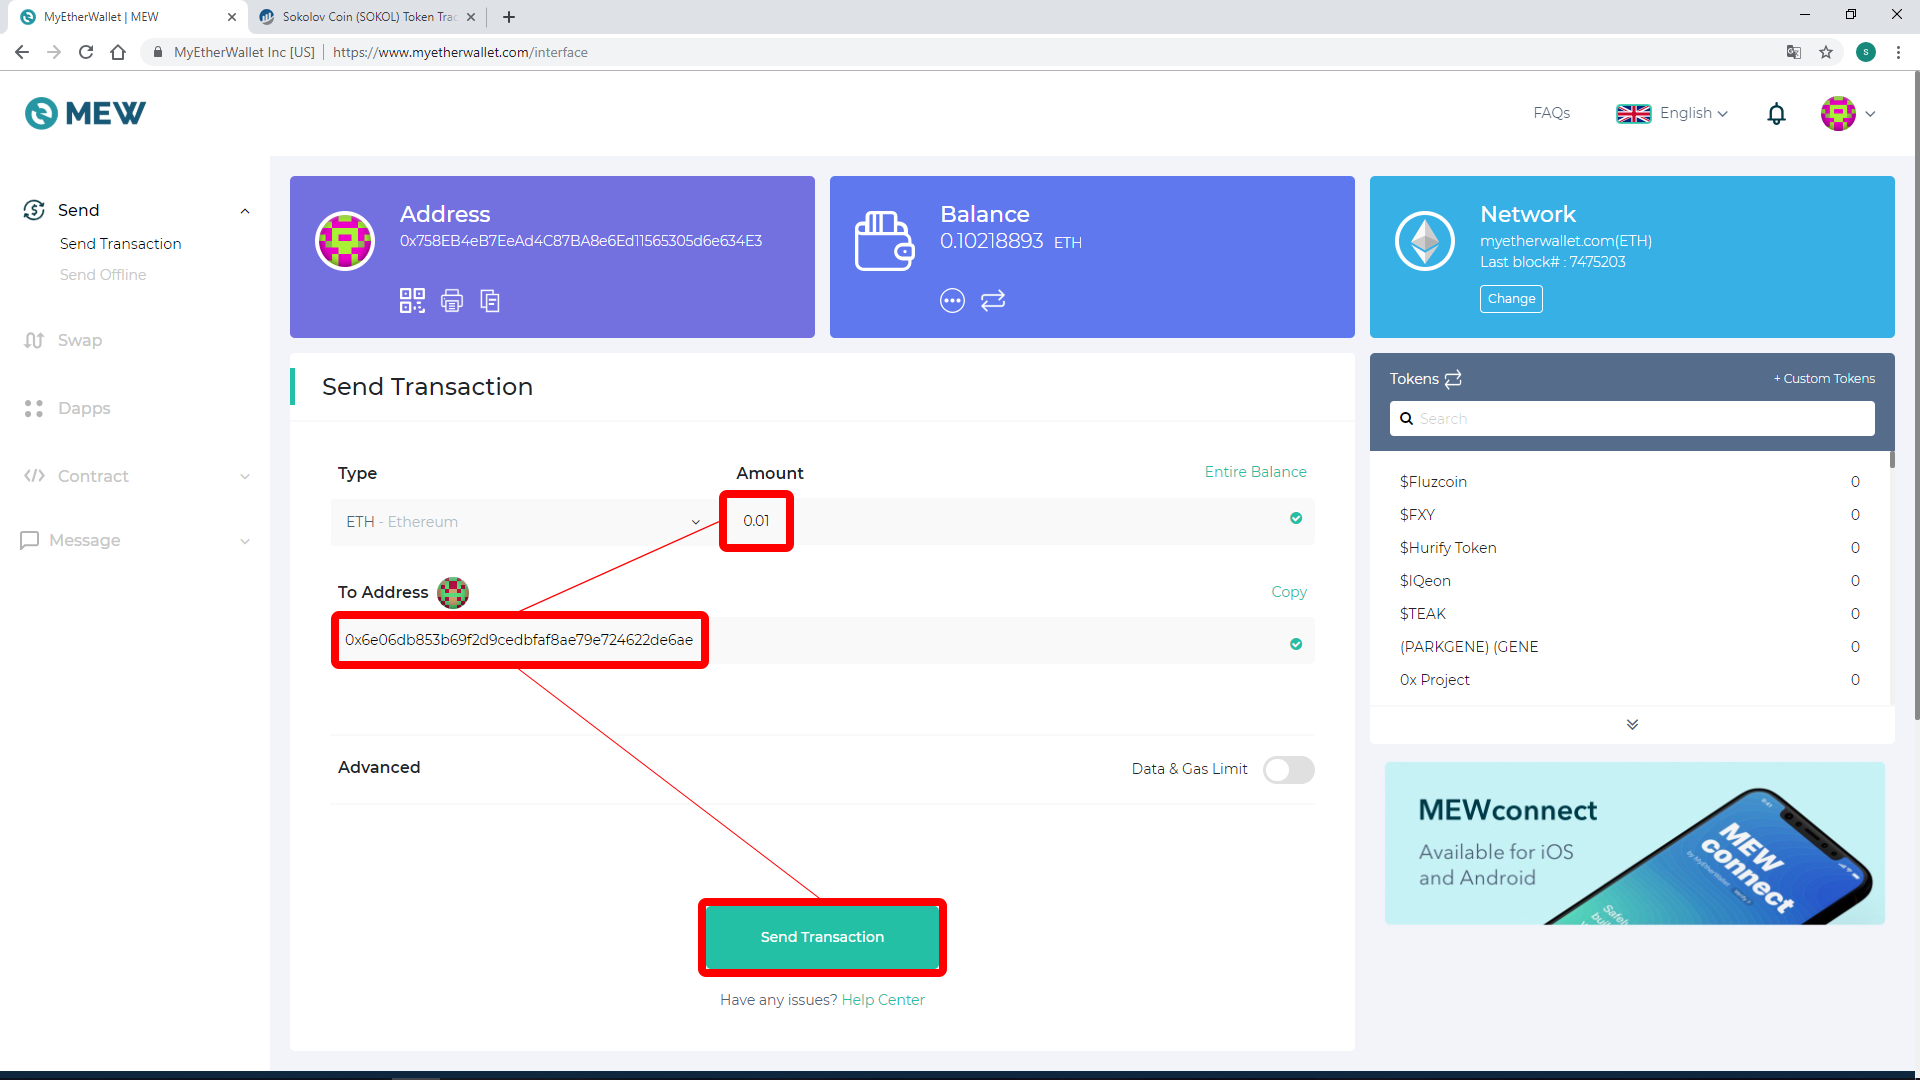This screenshot has width=1920, height=1080.
Task: Collapse the Send sidebar section
Action: tap(245, 211)
